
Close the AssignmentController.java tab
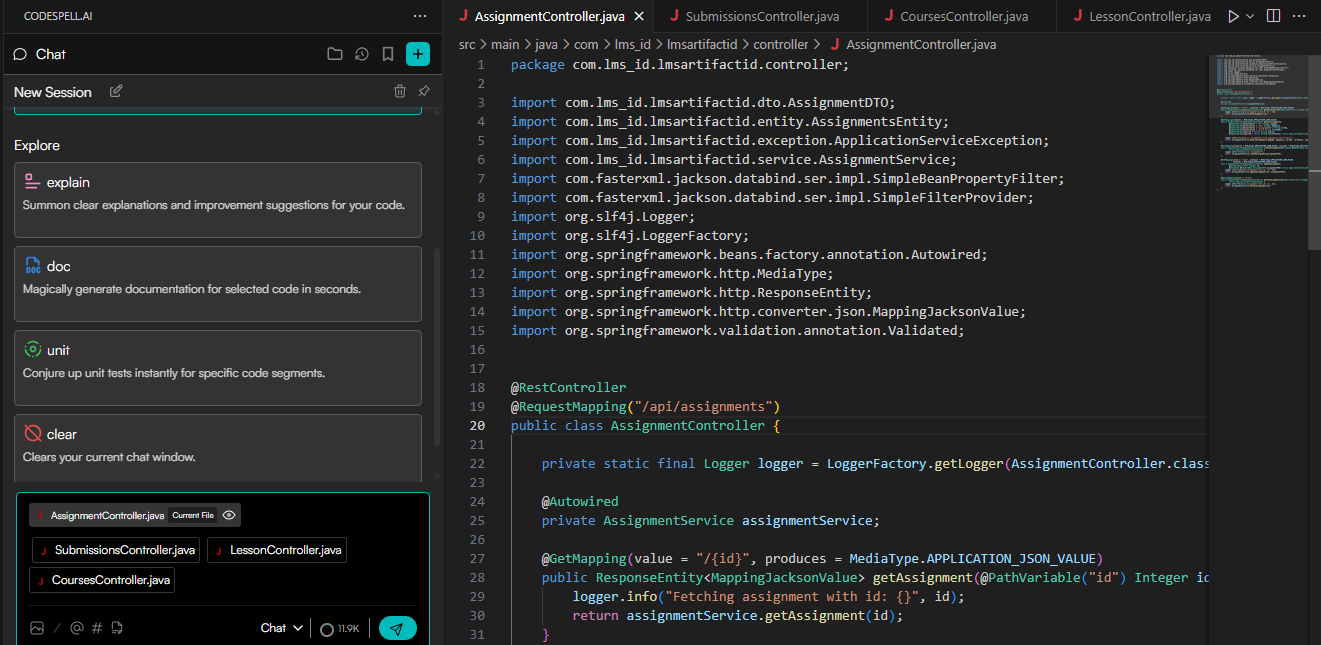point(639,17)
